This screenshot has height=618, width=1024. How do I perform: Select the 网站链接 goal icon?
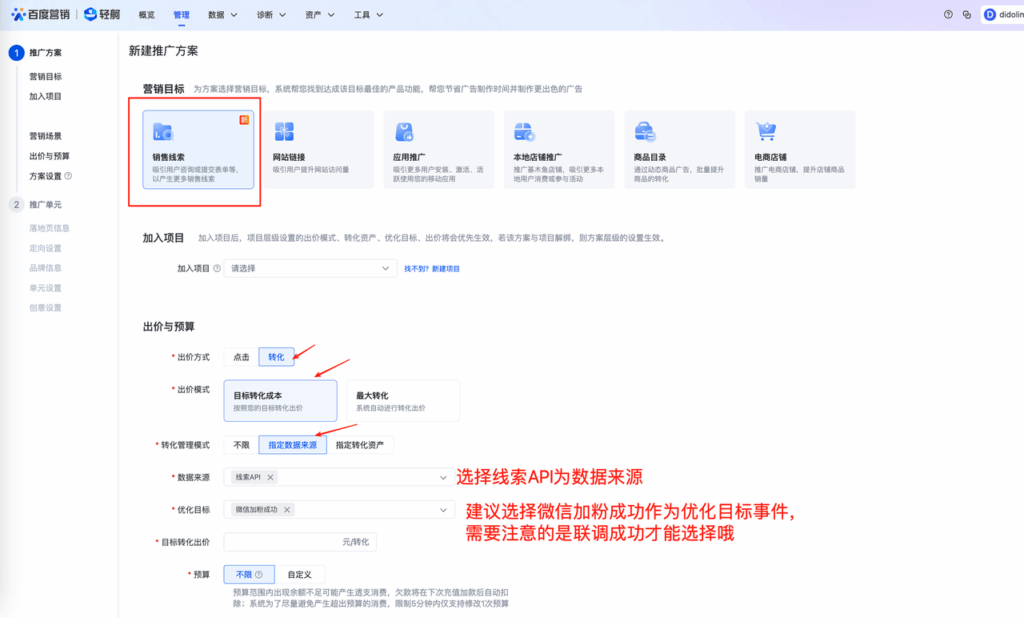284,132
